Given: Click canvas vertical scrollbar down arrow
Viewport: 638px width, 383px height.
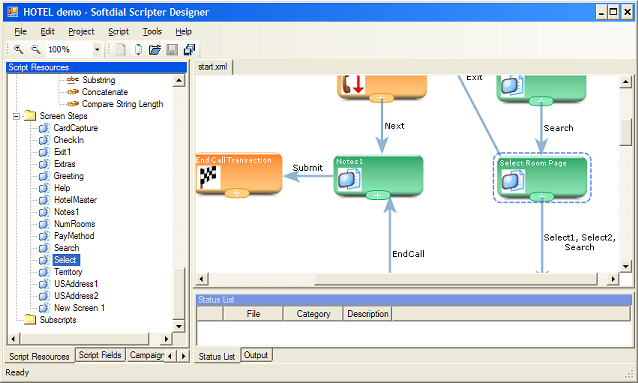Looking at the screenshot, I should tap(625, 267).
